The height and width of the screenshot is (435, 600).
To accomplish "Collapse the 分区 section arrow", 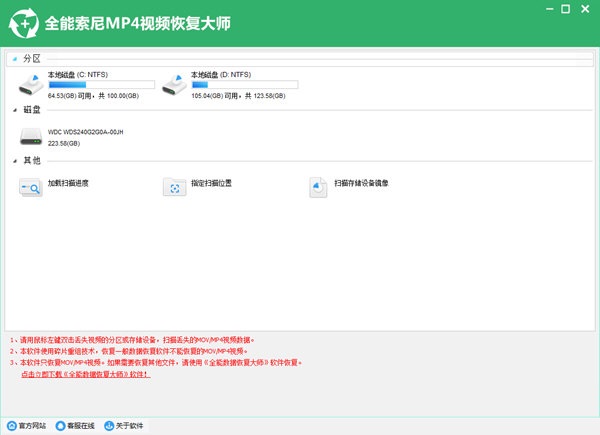I will [x=15, y=59].
